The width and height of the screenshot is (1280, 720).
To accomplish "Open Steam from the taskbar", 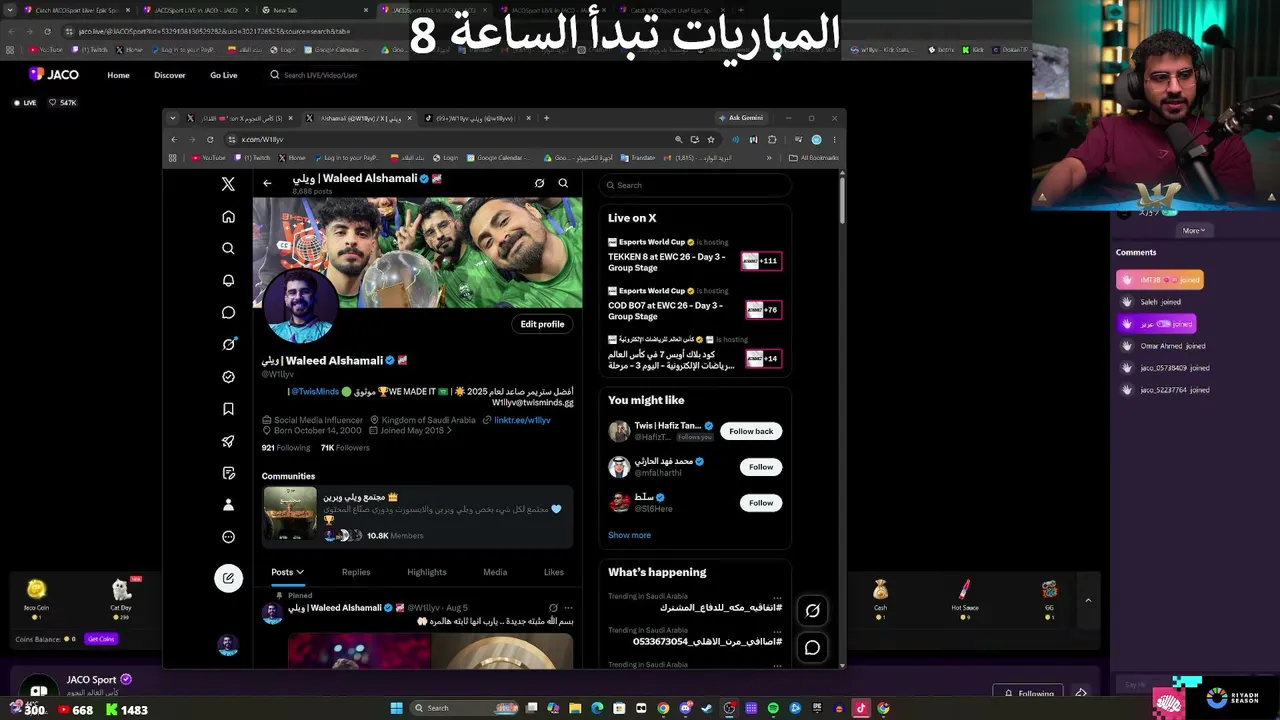I will coord(707,708).
